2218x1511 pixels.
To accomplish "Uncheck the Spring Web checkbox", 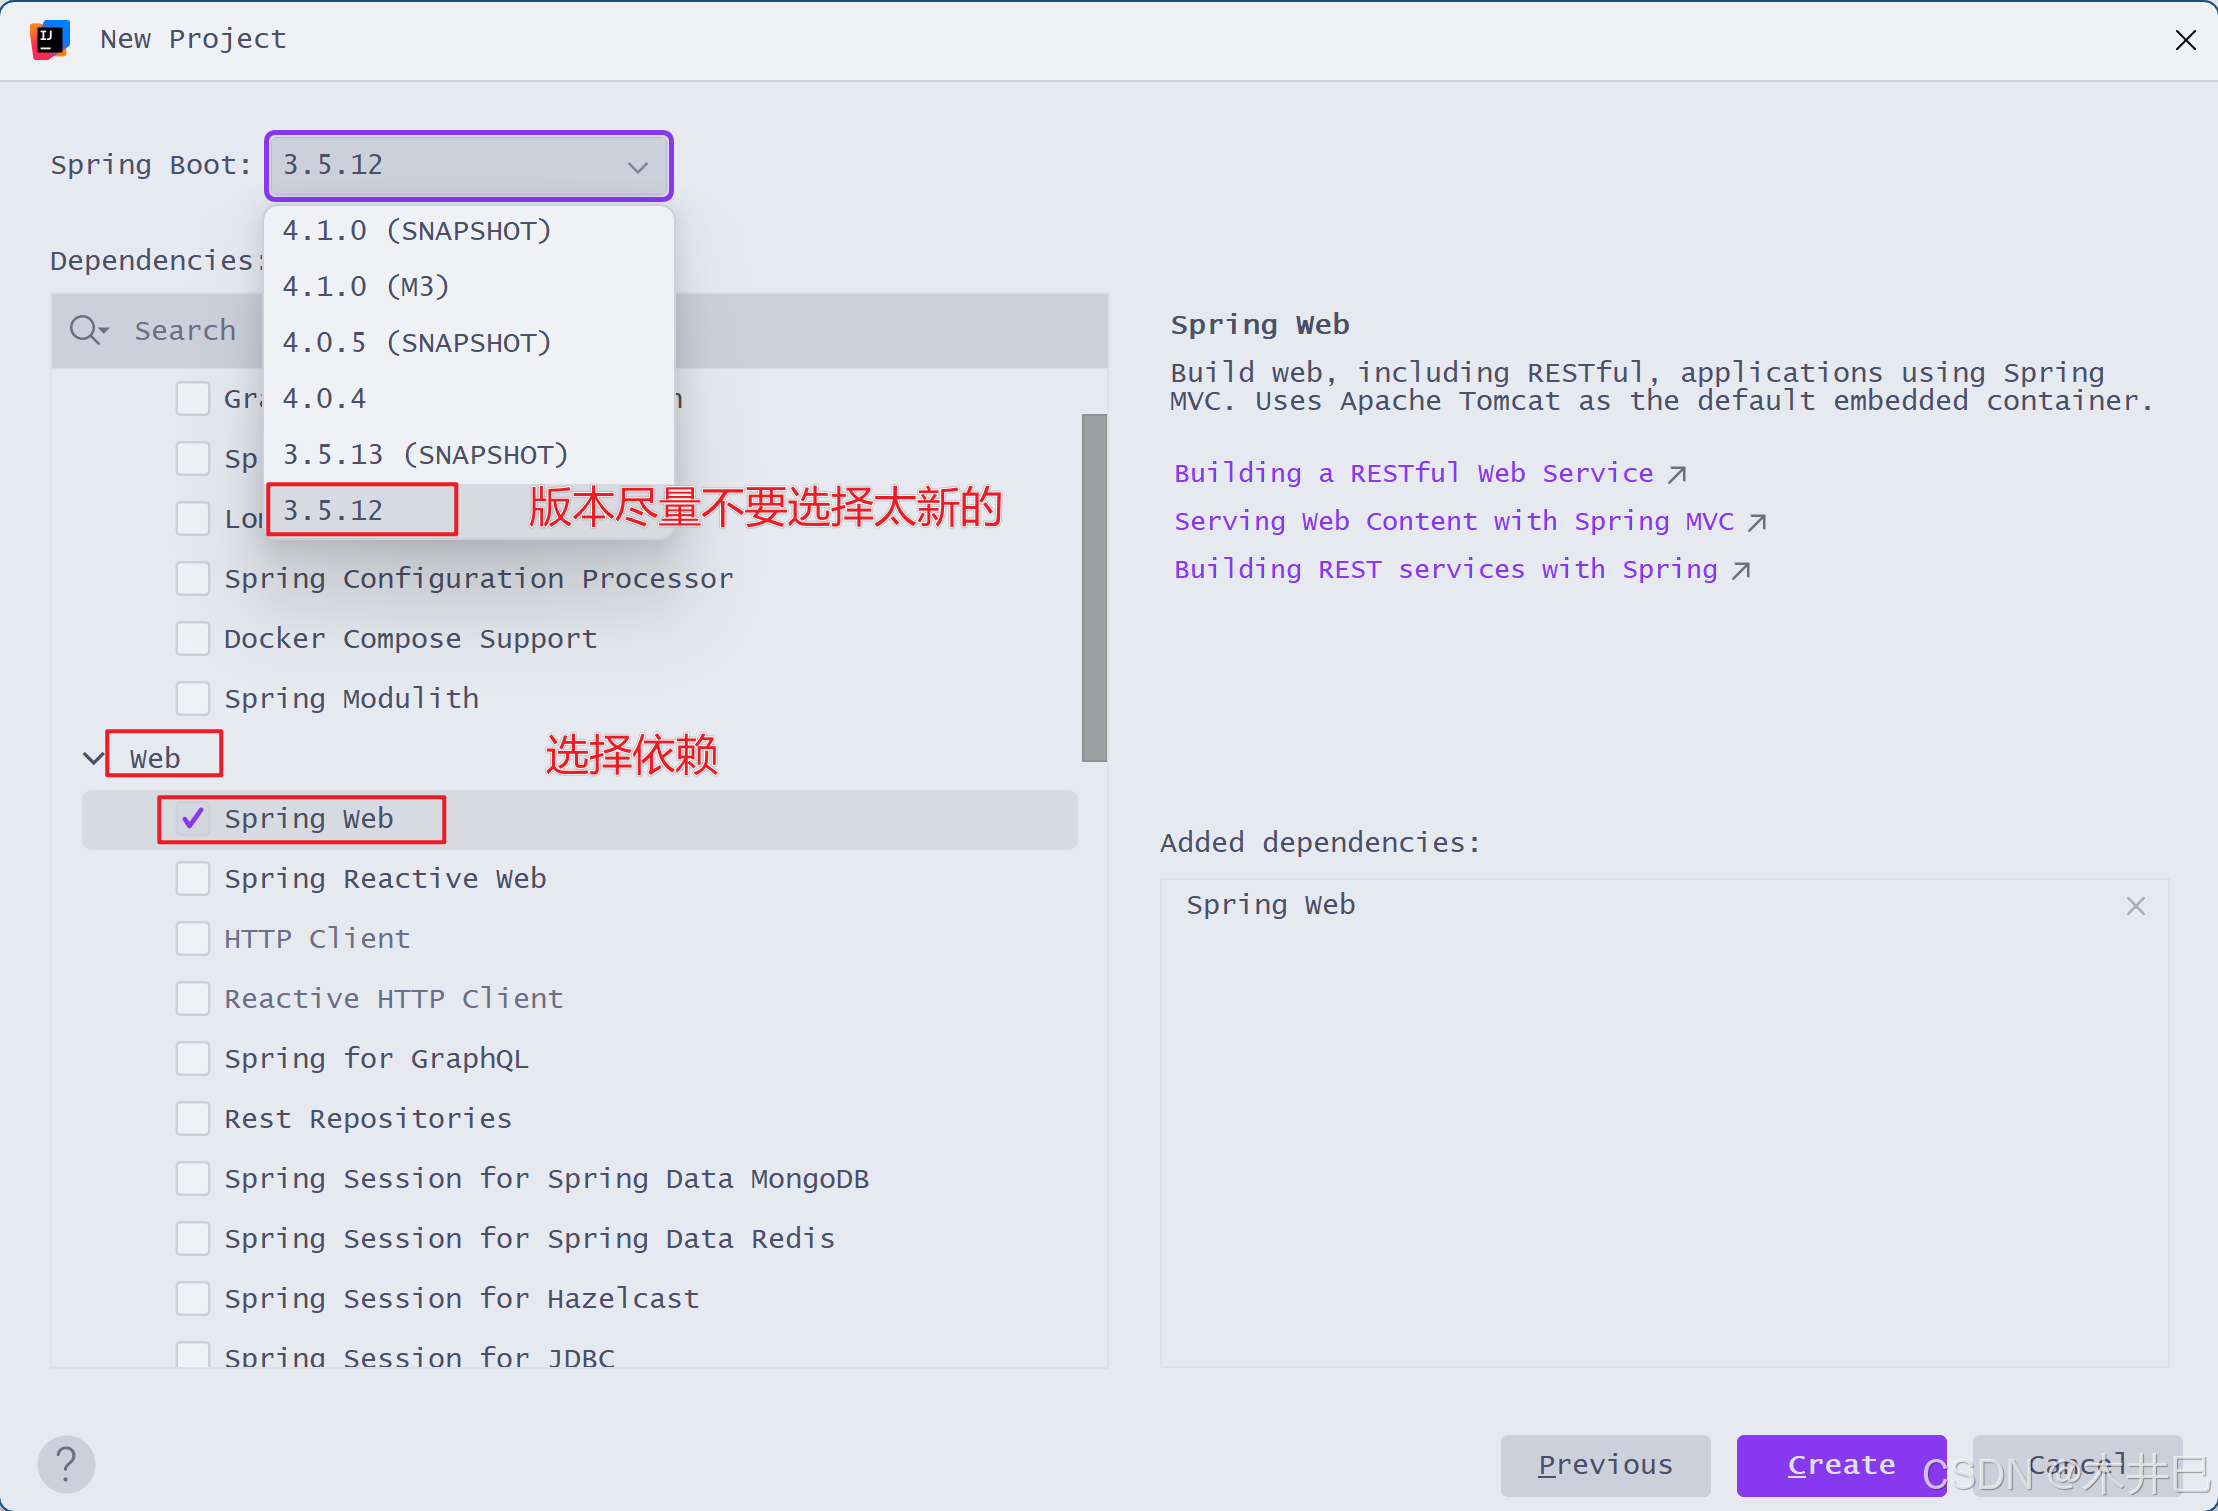I will click(193, 819).
